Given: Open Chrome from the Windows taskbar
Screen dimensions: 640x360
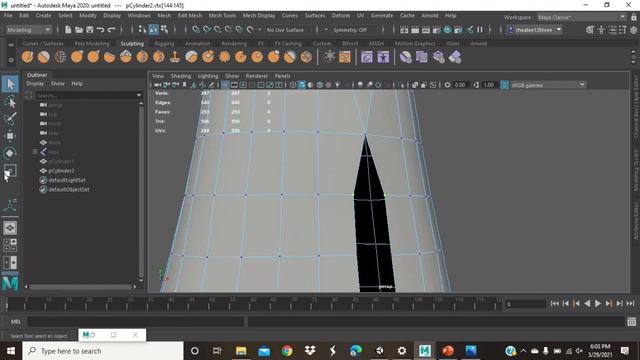Looking at the screenshot, I should click(287, 351).
